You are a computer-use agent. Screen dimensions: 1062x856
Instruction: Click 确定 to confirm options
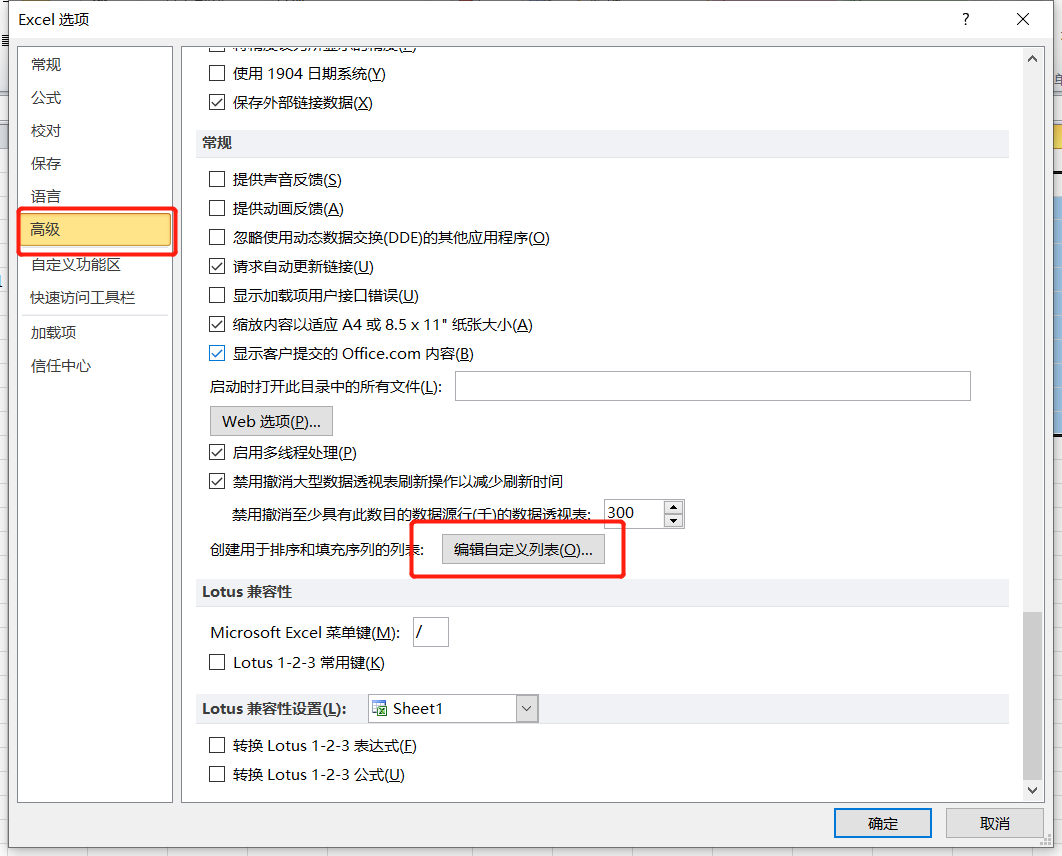(883, 823)
